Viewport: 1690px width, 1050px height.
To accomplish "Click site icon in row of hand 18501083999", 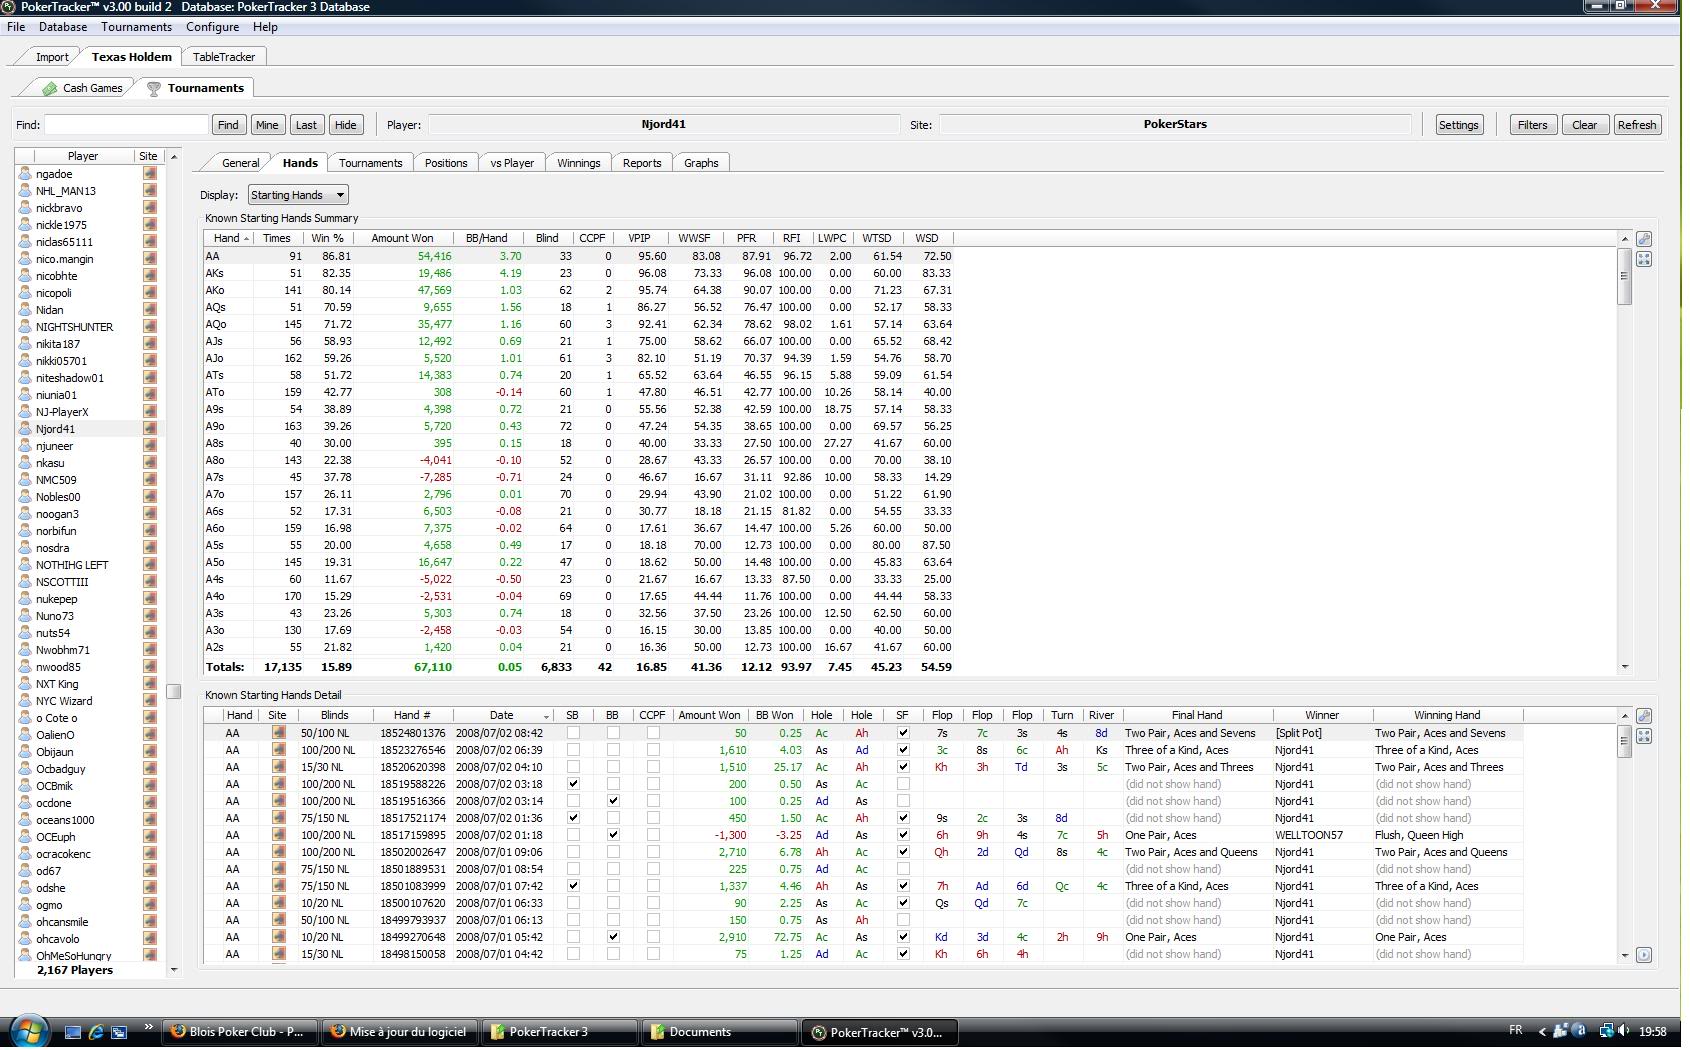I will (278, 886).
